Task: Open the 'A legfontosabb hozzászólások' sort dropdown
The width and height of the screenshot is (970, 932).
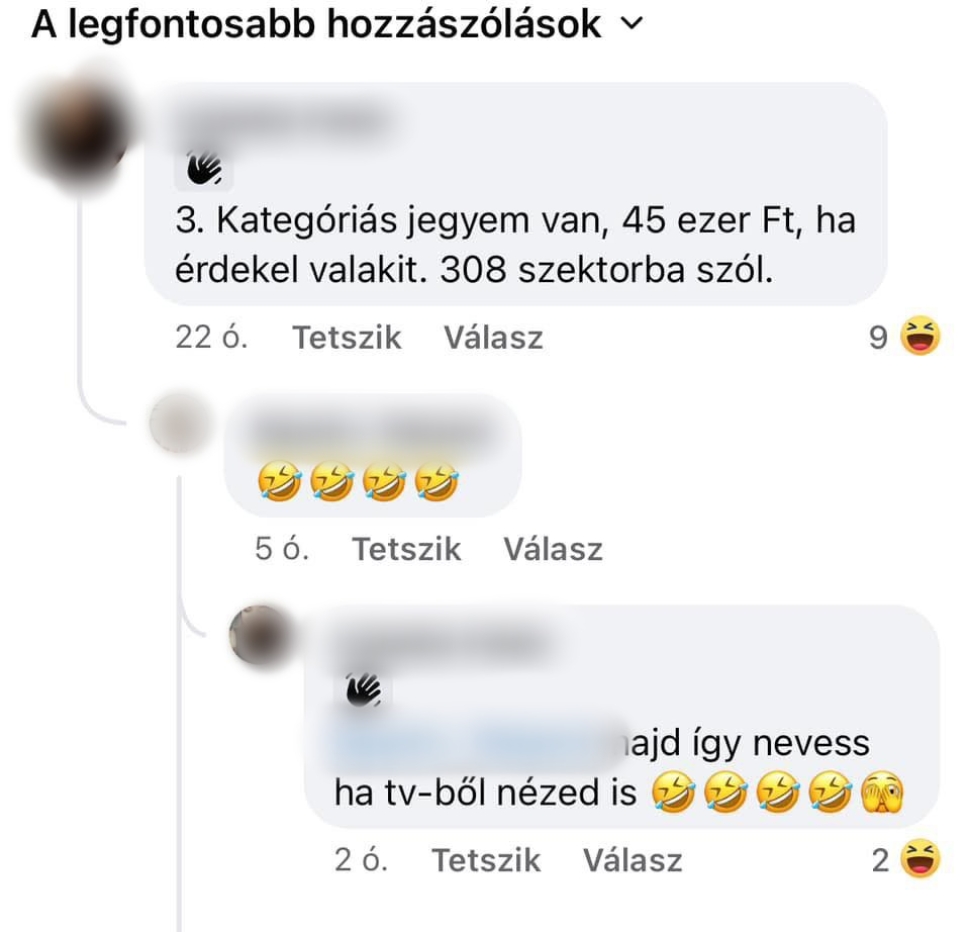Action: pyautogui.click(x=337, y=25)
